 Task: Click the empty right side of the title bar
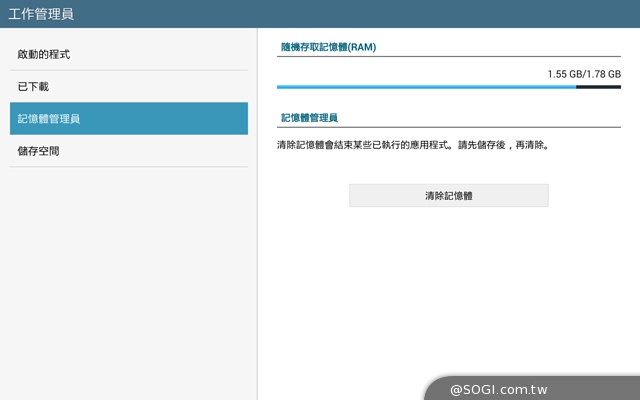(x=400, y=14)
